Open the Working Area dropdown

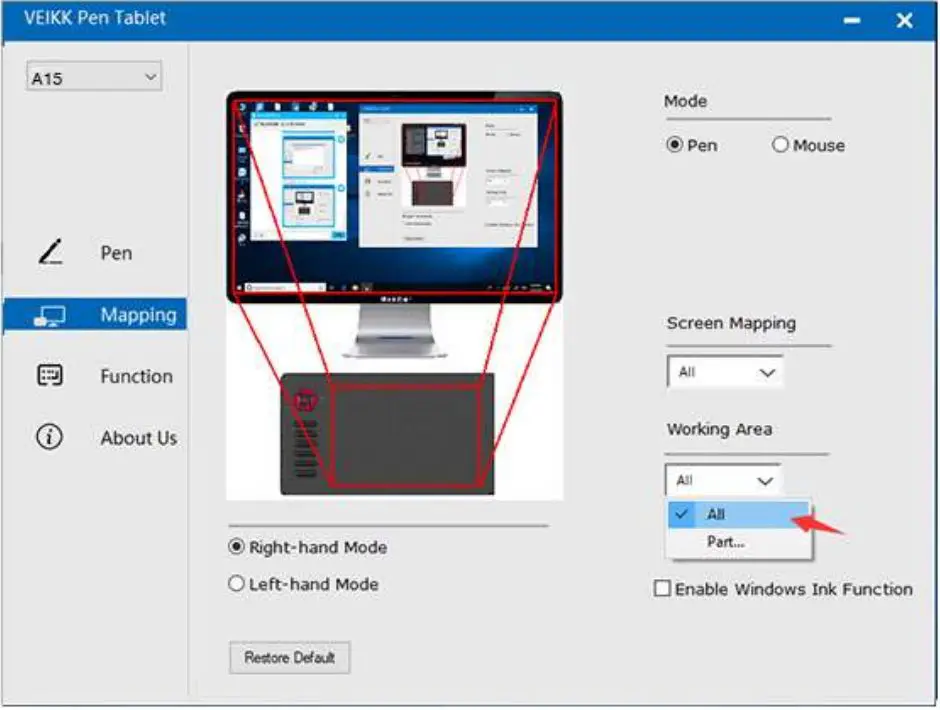click(725, 479)
